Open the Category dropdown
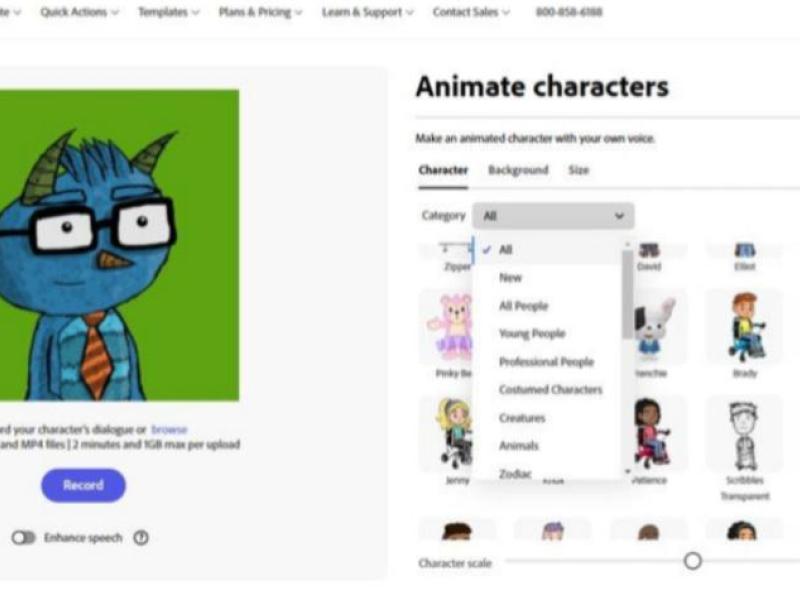 tap(553, 216)
